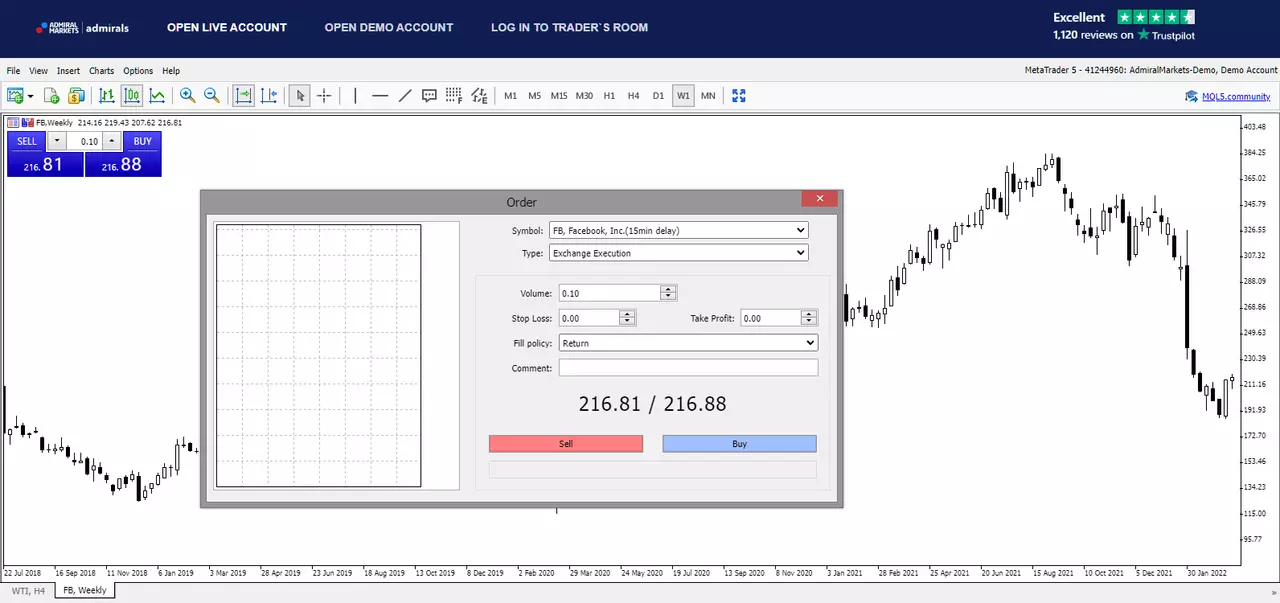Click the Elliott wave objects tool

pyautogui.click(x=479, y=96)
